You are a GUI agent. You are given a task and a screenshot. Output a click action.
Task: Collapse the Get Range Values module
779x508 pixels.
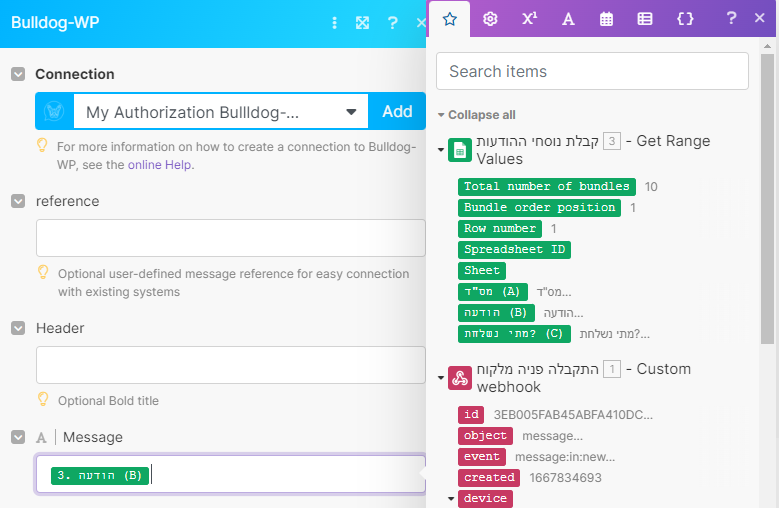click(x=441, y=149)
